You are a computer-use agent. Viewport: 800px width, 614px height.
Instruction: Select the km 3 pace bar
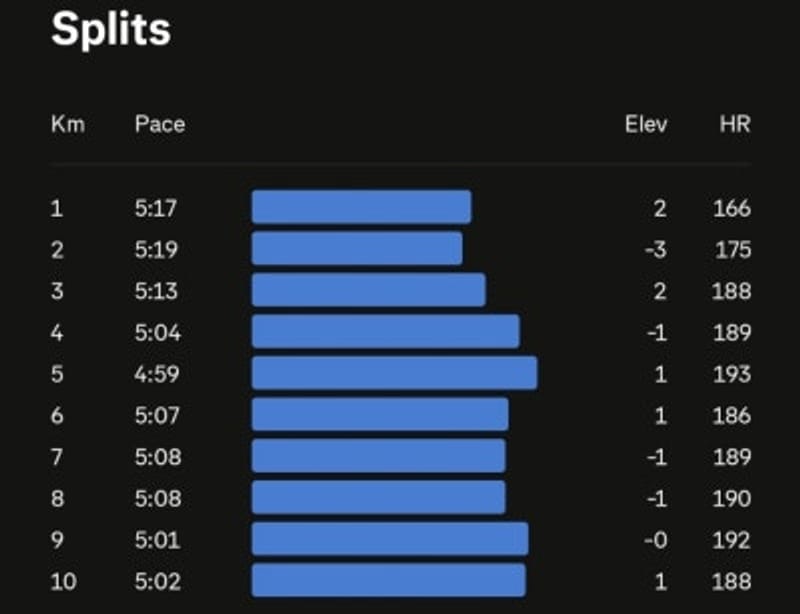[368, 290]
